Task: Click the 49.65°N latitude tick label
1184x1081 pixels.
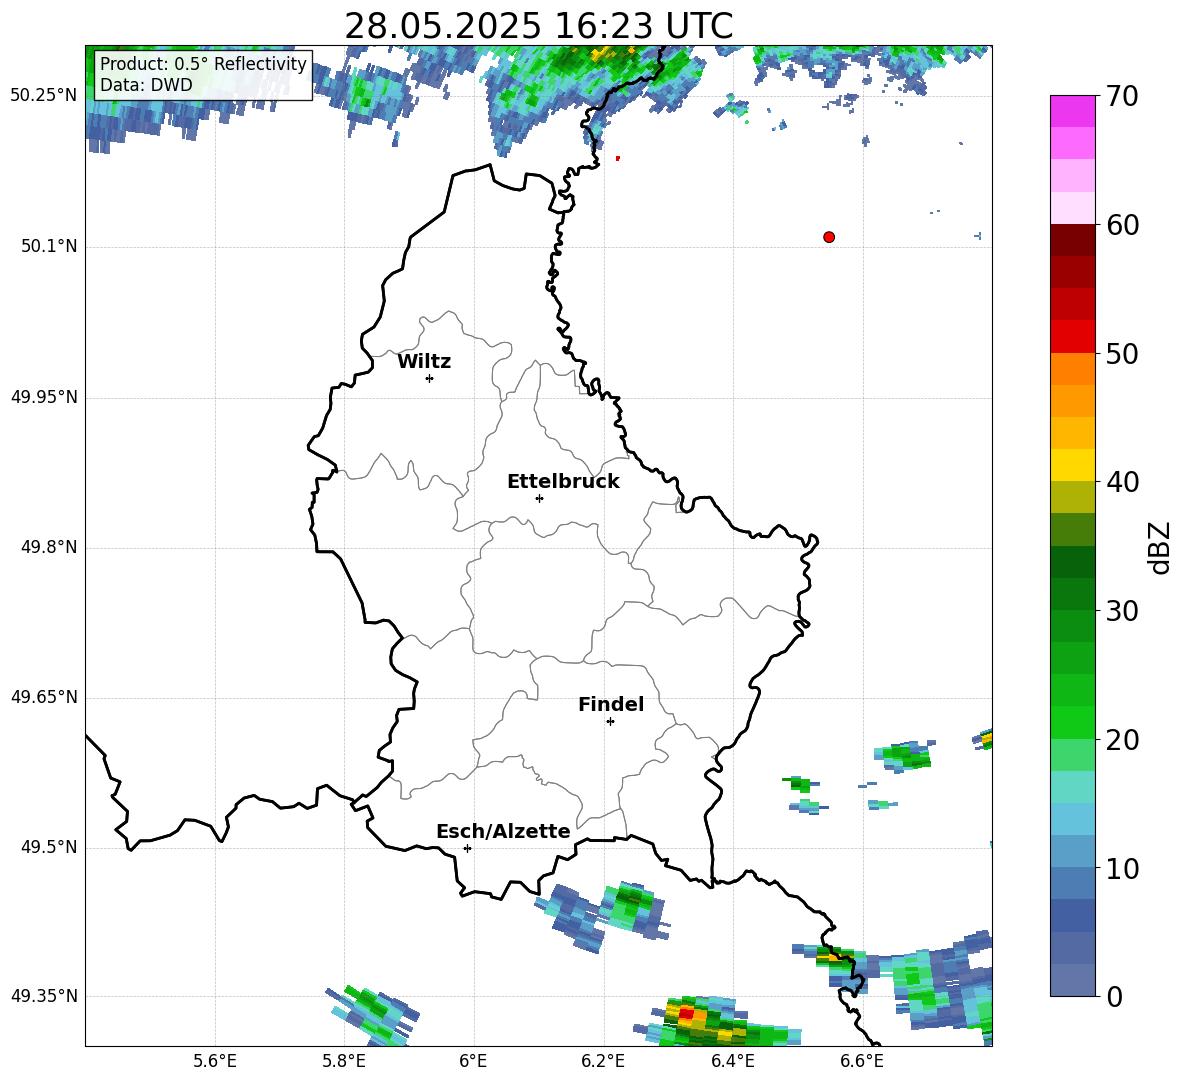Action: click(x=44, y=698)
